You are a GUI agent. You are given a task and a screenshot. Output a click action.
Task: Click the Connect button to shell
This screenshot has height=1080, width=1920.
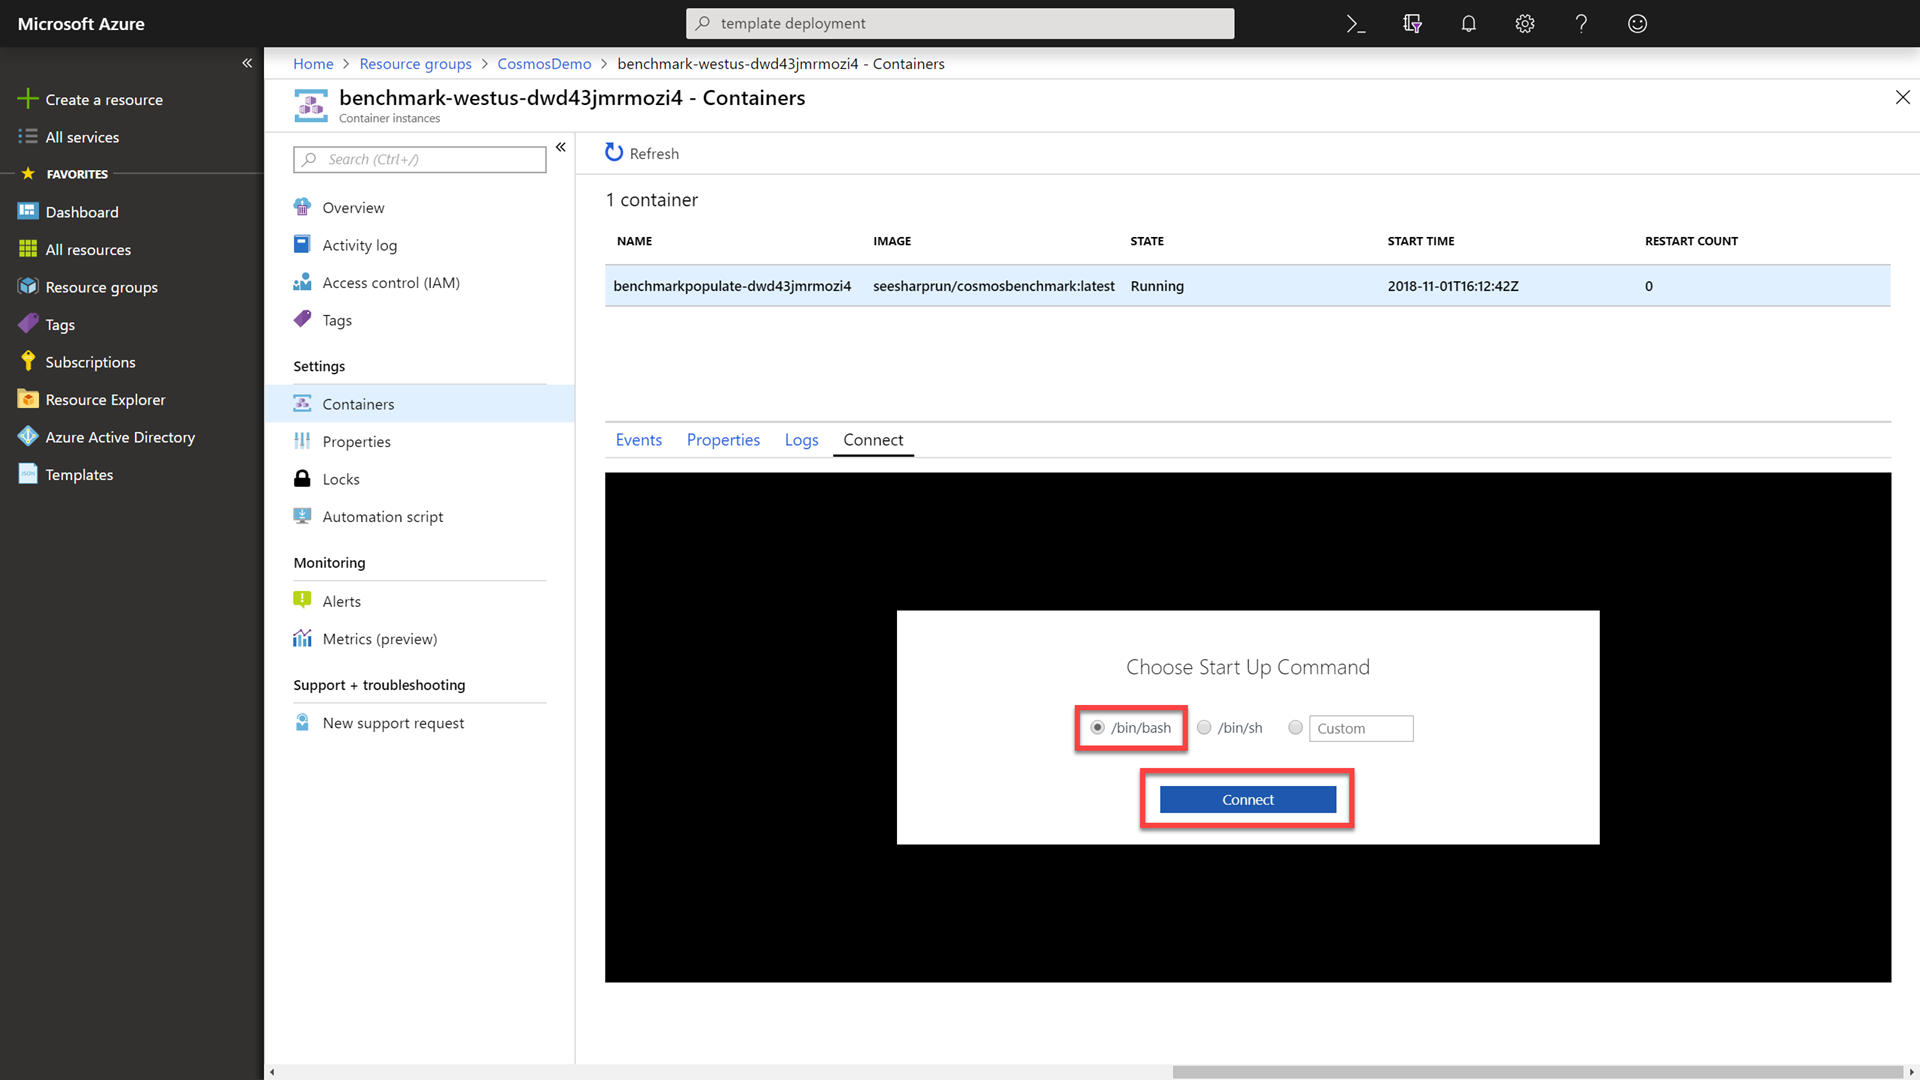[1247, 799]
